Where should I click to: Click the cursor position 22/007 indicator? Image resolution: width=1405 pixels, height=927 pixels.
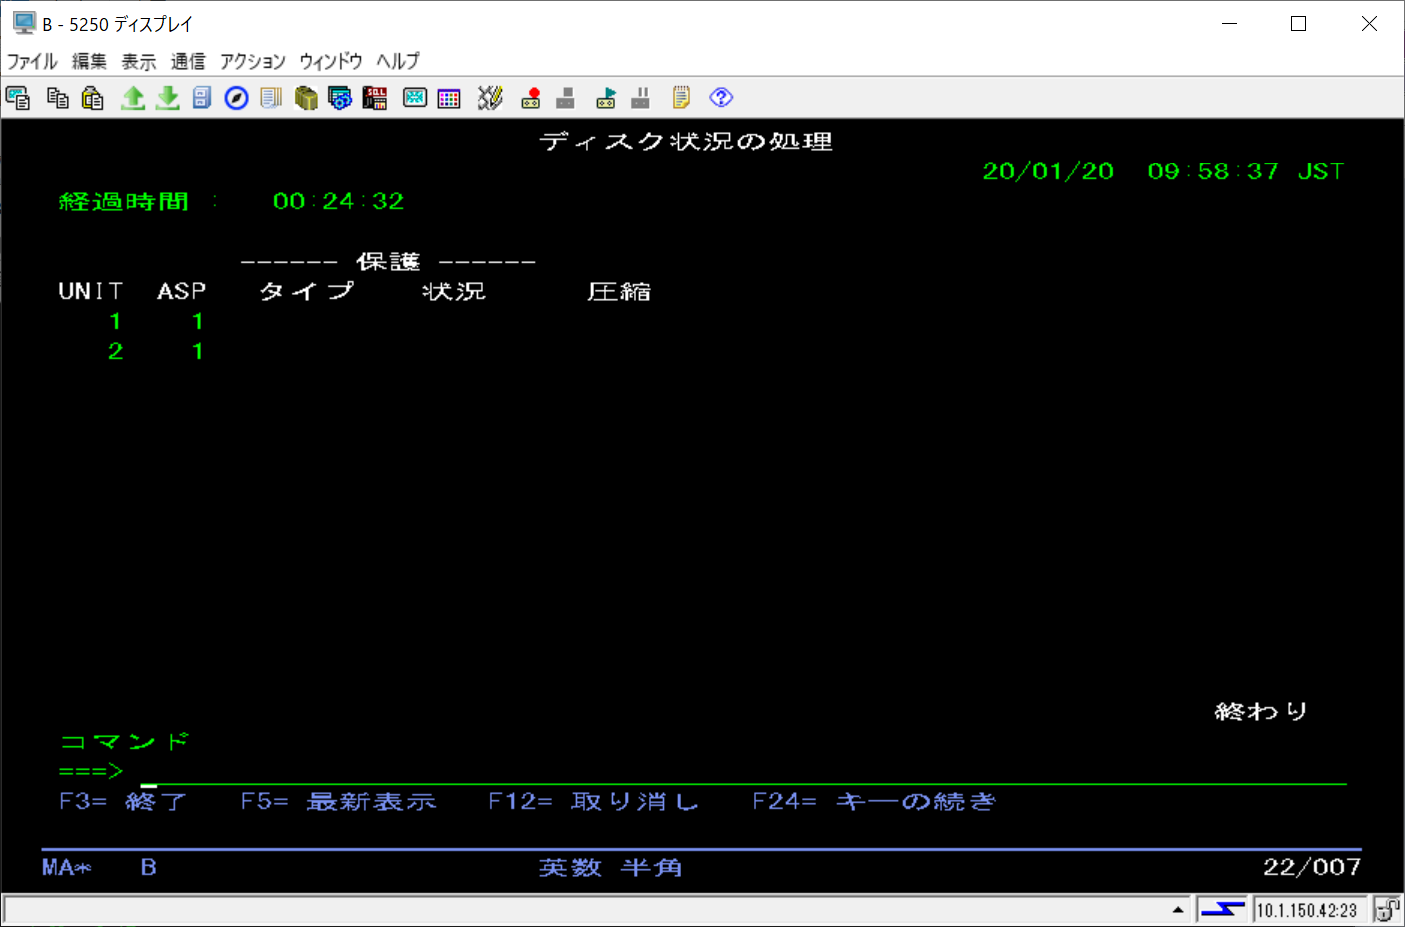point(1312,867)
